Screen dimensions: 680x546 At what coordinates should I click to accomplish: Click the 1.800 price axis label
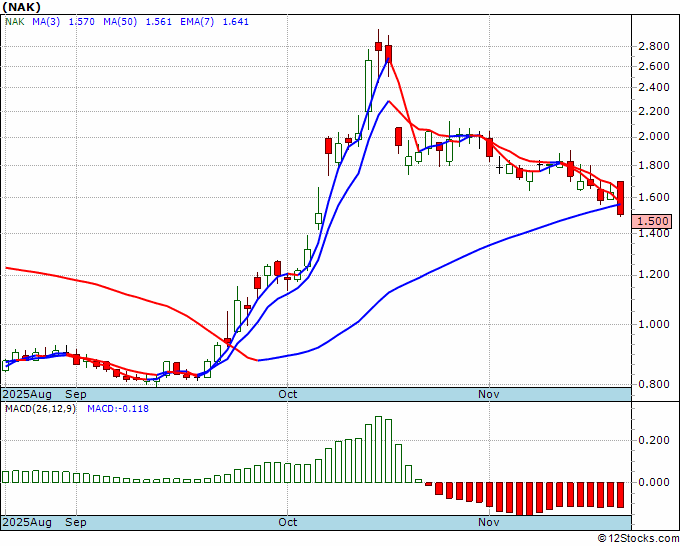click(x=654, y=165)
